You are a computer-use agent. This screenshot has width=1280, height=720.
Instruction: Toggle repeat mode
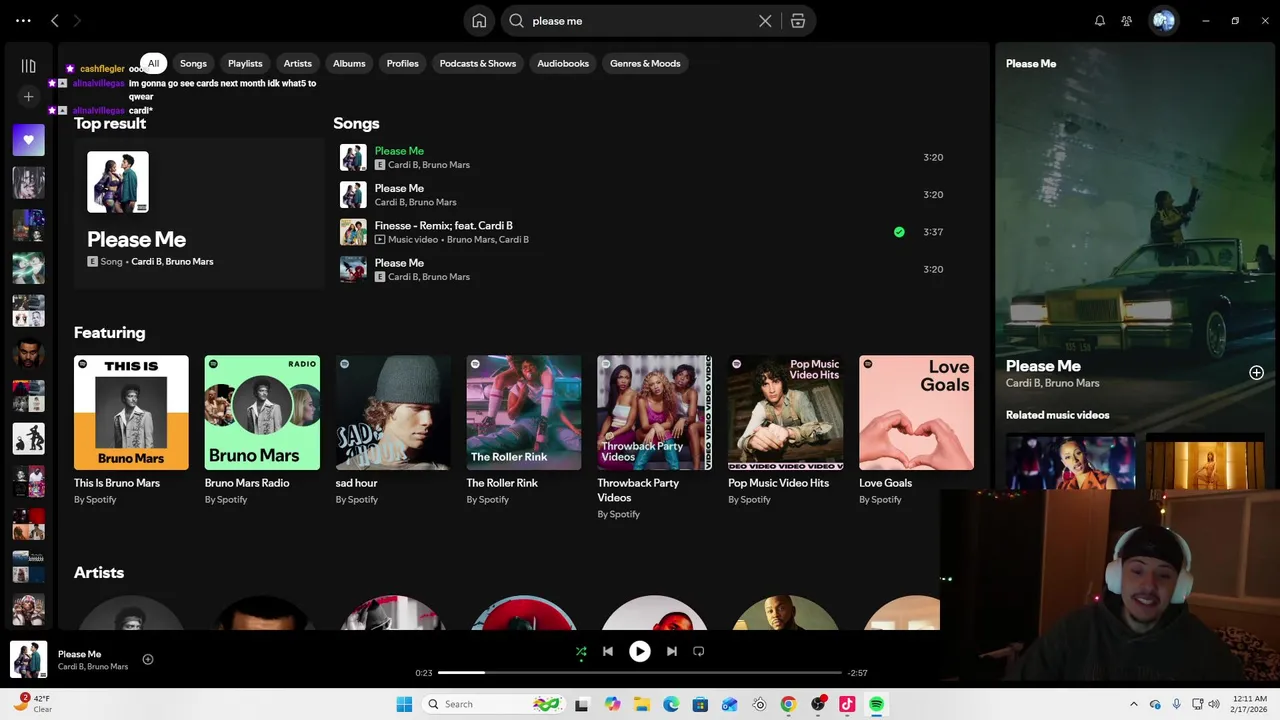pos(699,651)
